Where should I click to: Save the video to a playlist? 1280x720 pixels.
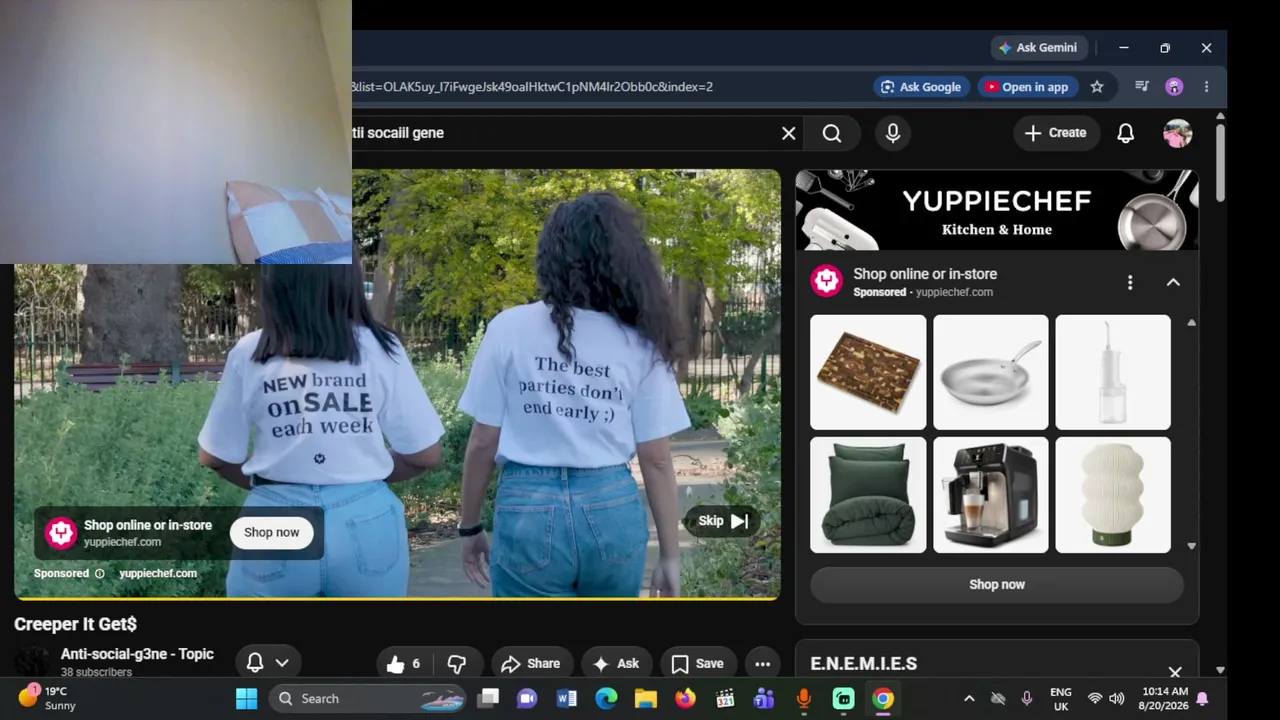click(698, 664)
